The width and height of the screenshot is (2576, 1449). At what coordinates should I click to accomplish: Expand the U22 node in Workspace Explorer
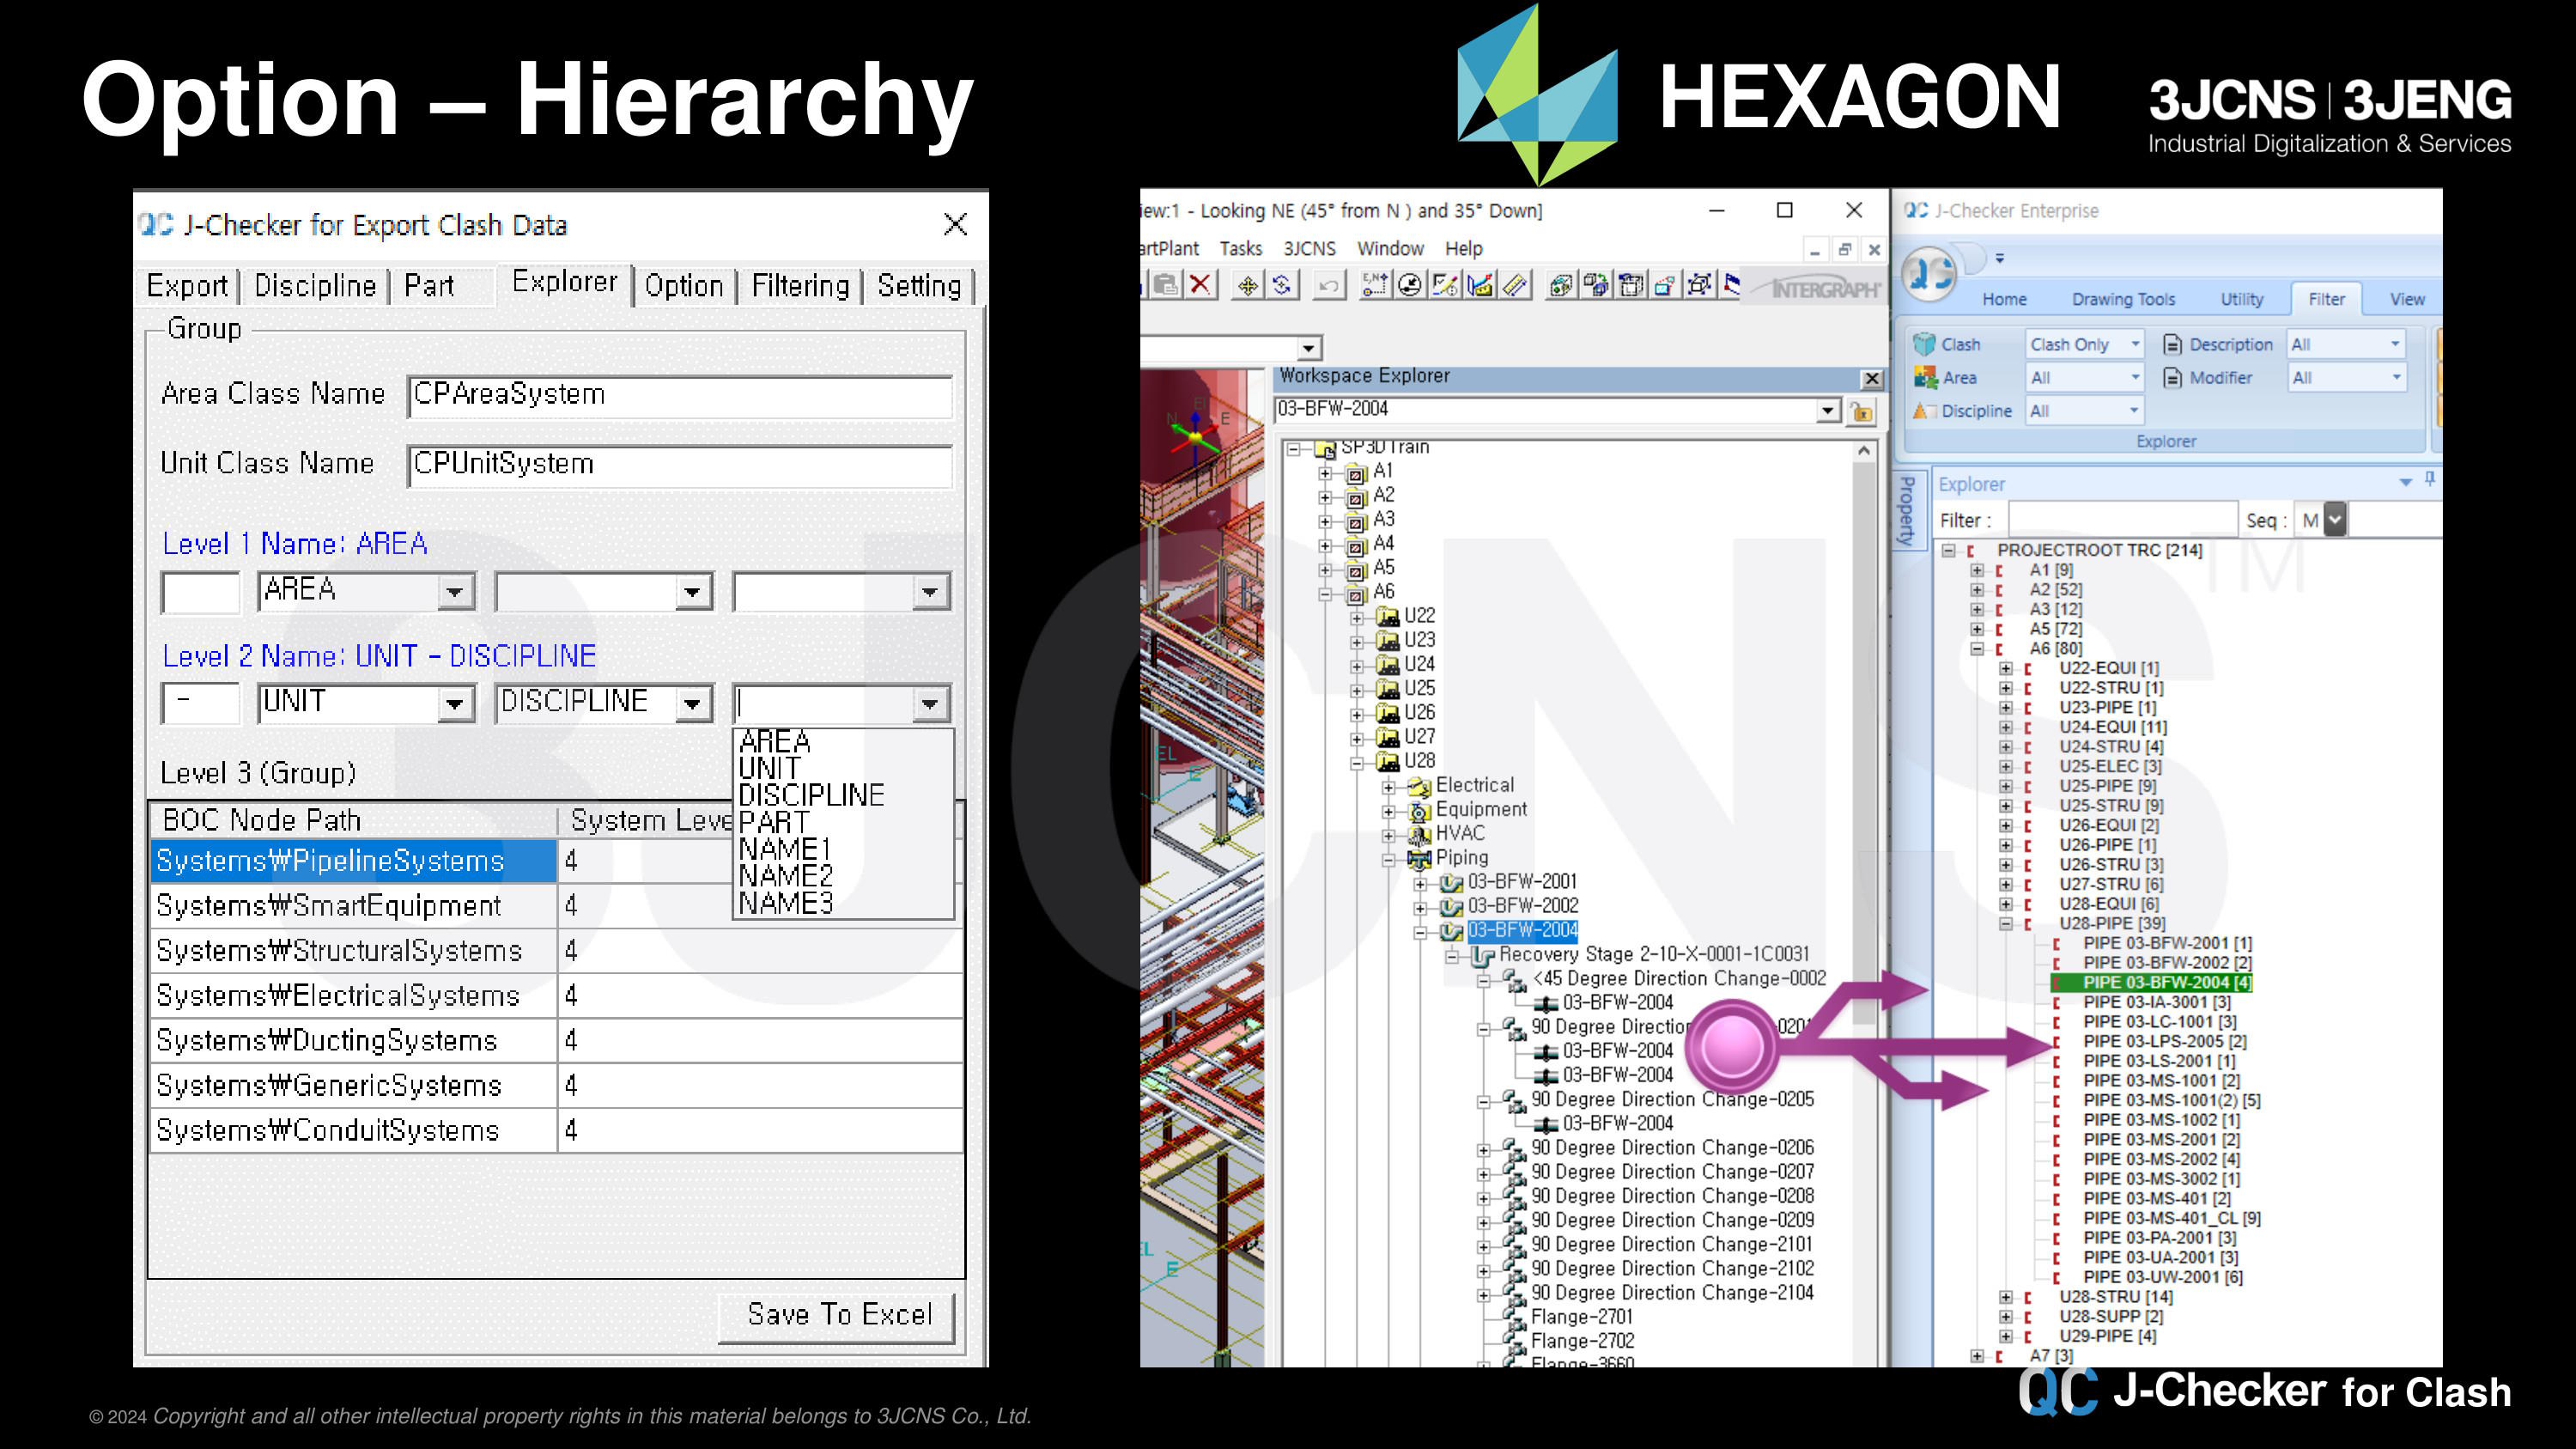[x=1357, y=618]
